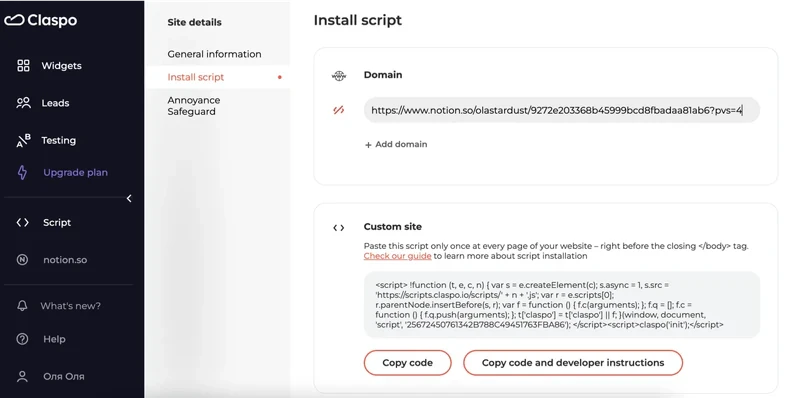
Task: Click the Help question mark icon
Action: (22, 339)
